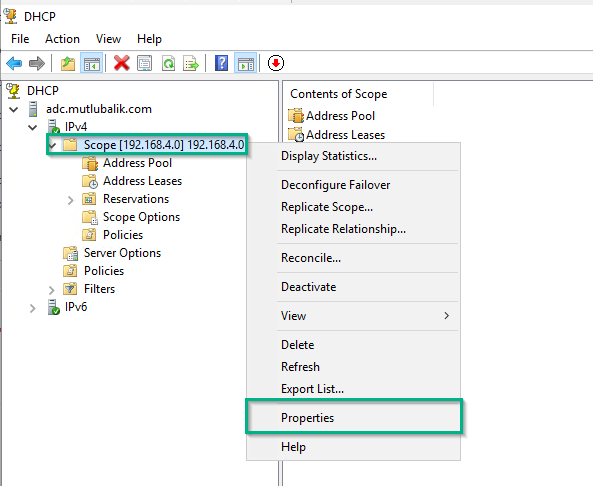The height and width of the screenshot is (486, 593).
Task: Open the Action menu
Action: coord(62,39)
